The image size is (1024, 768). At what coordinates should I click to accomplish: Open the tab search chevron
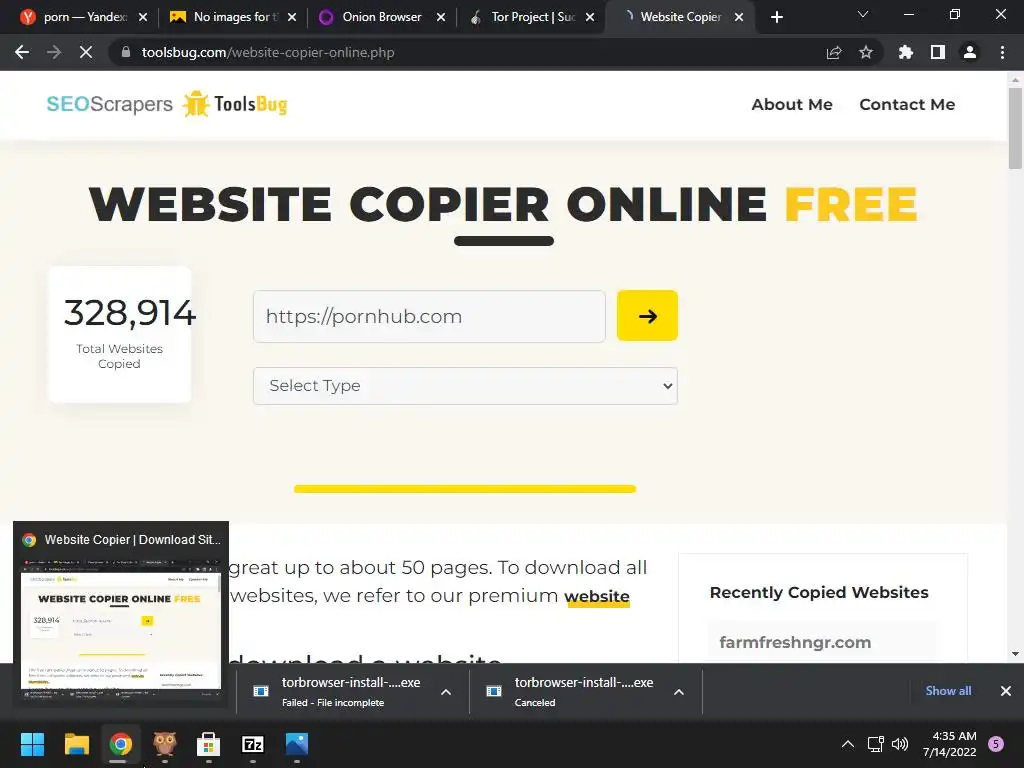(863, 14)
